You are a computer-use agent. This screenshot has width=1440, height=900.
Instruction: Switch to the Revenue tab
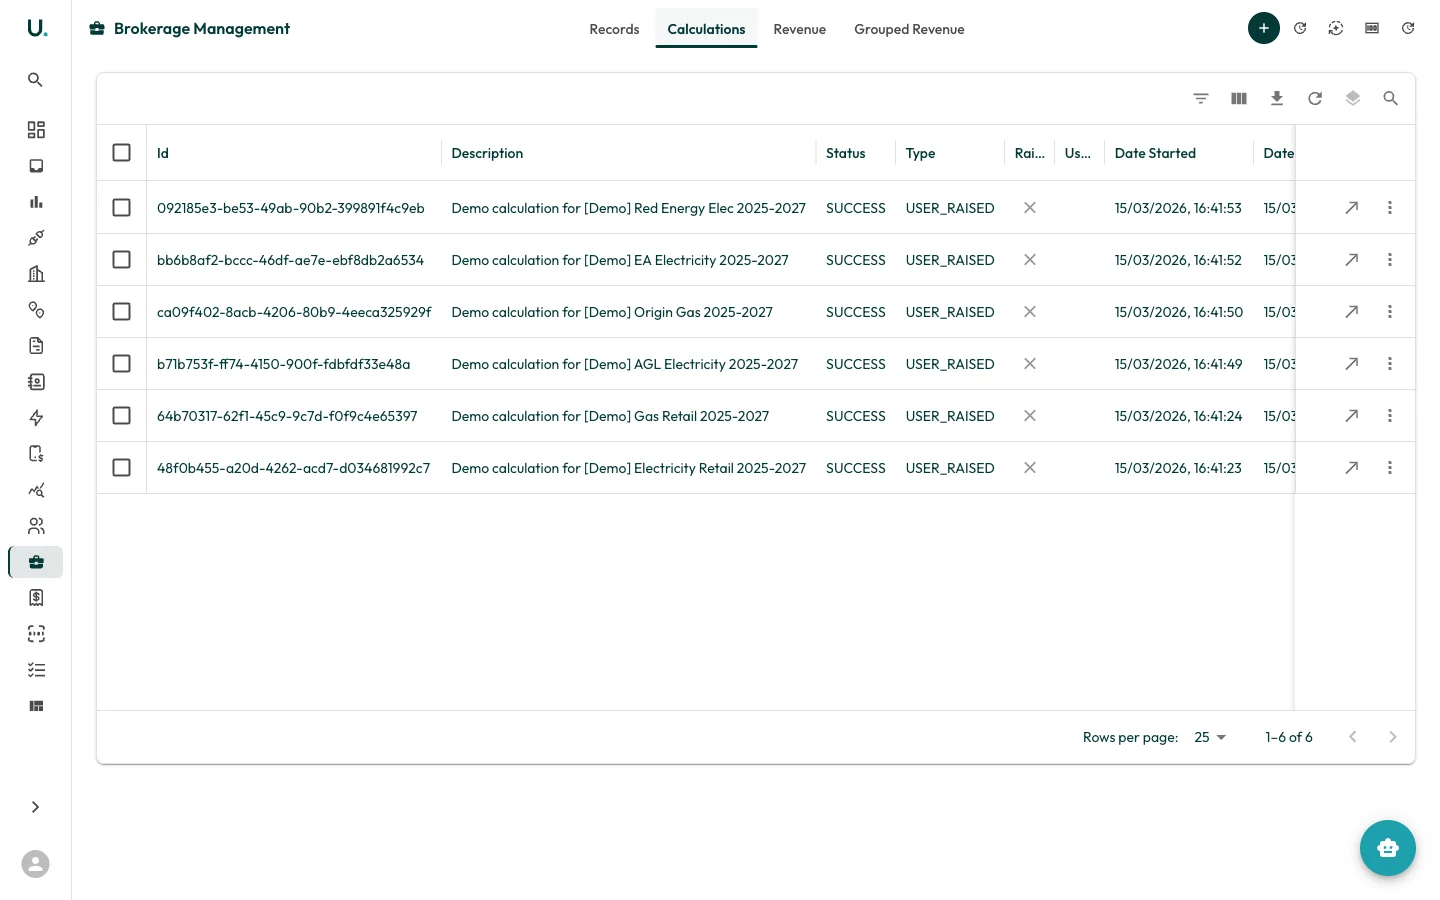800,29
